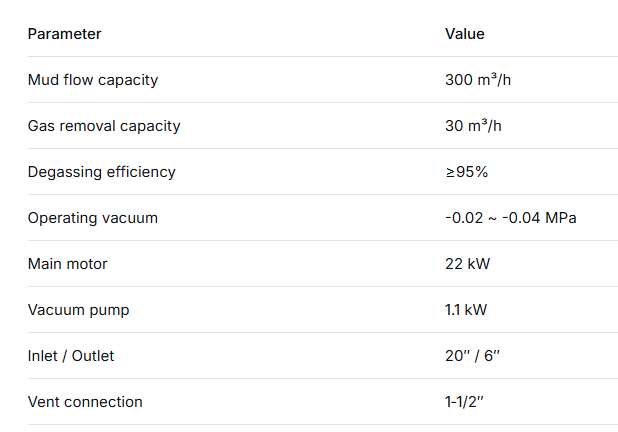Click the 1.1 kW value
The height and width of the screenshot is (432, 618).
tap(466, 310)
